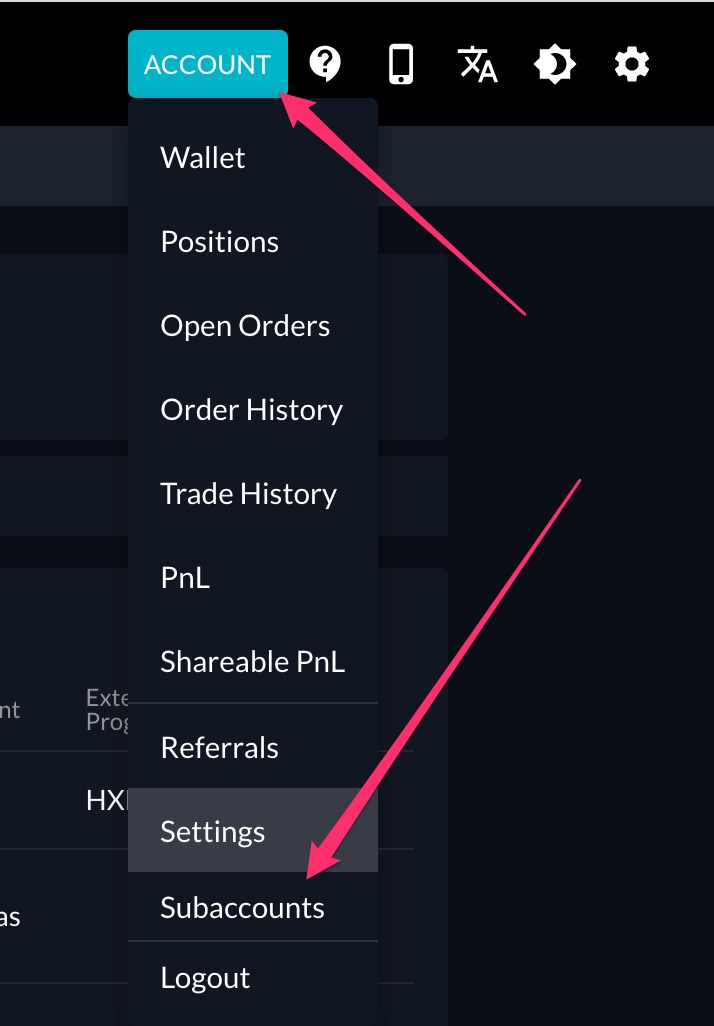View Open Orders

click(245, 325)
